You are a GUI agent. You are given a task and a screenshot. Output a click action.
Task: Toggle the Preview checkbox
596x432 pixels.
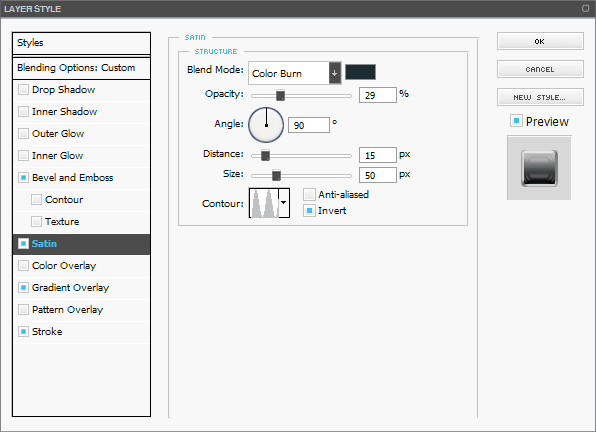[516, 121]
